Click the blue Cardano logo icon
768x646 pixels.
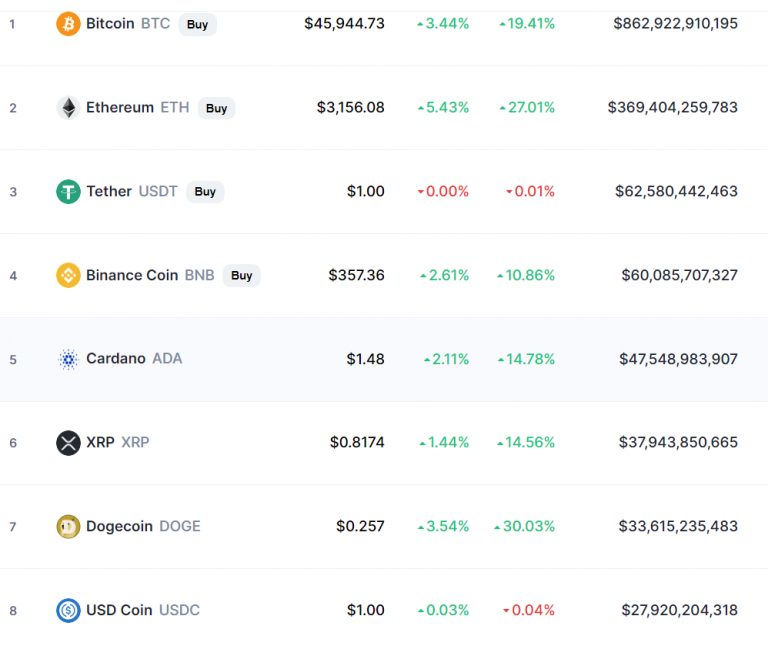point(68,359)
